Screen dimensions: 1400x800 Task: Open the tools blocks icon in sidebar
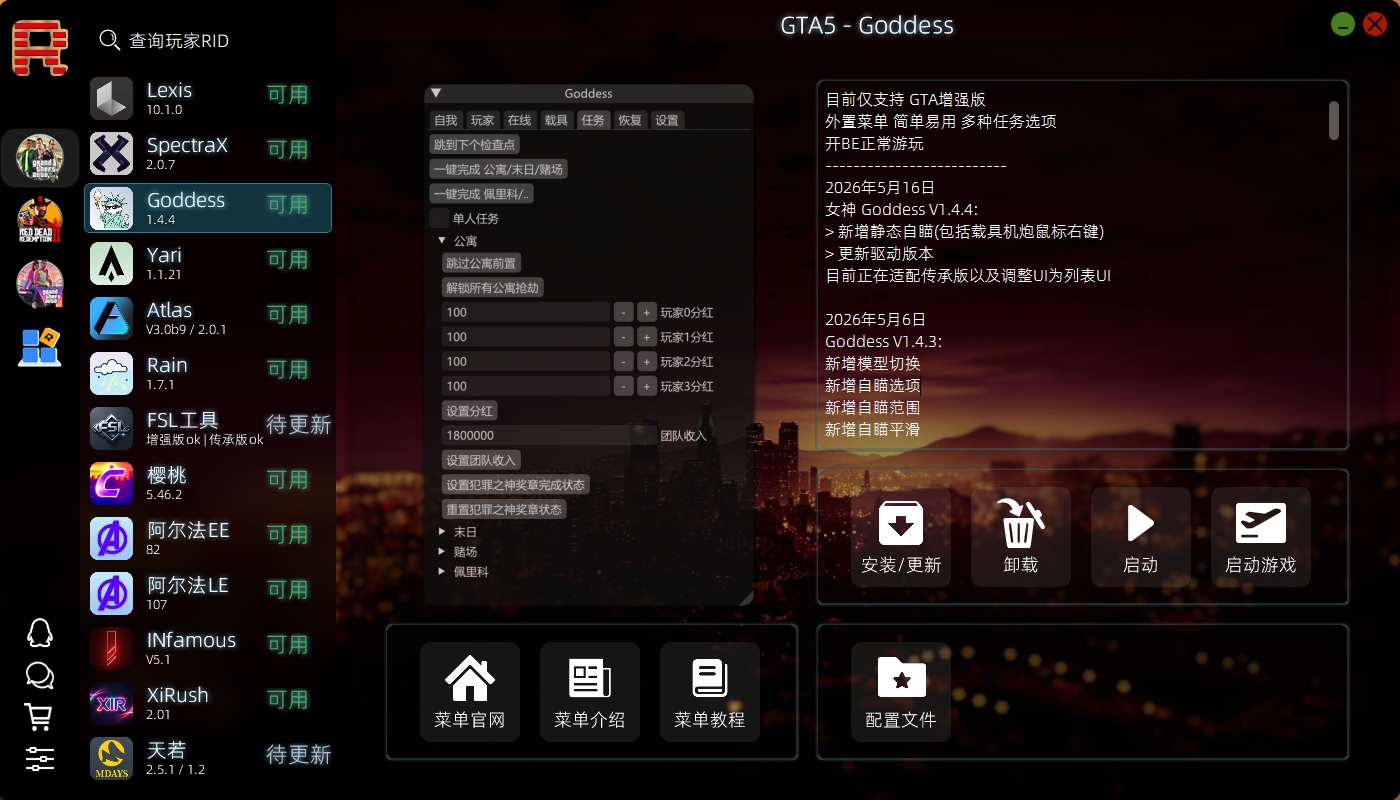[x=40, y=347]
